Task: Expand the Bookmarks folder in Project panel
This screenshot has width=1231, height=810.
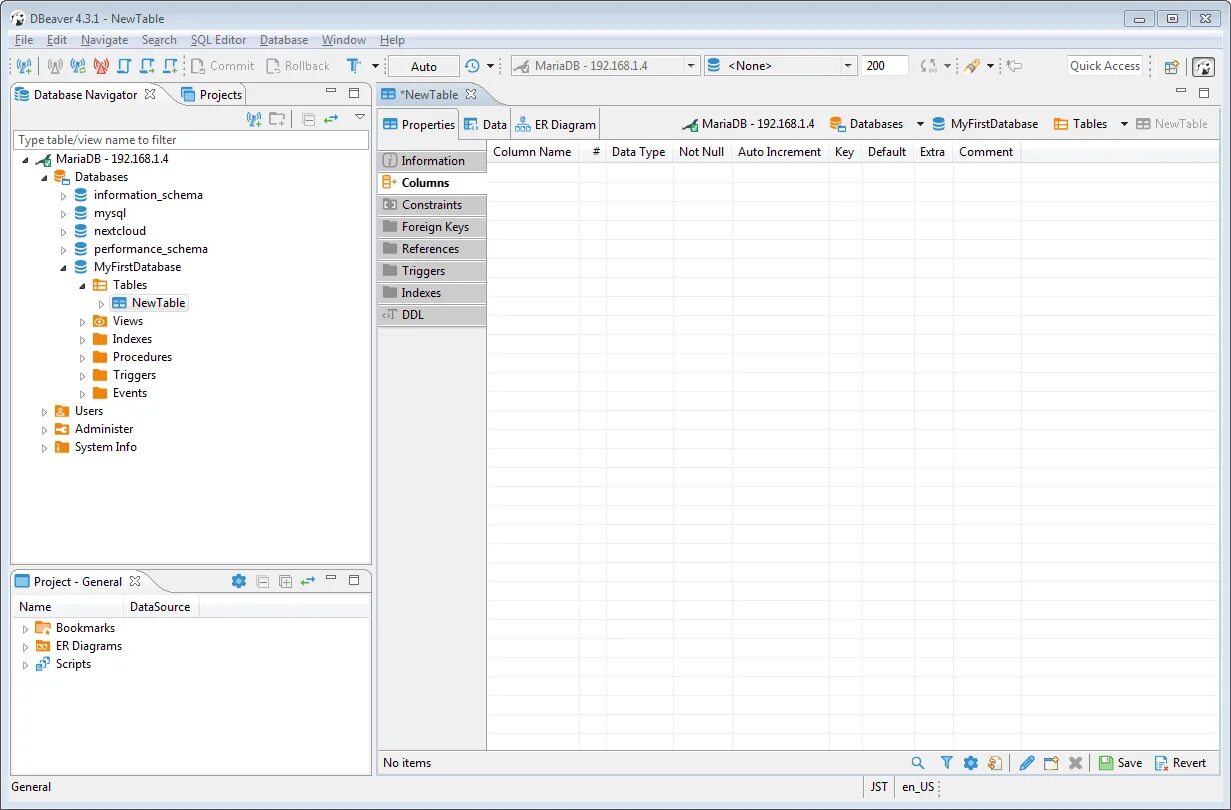Action: (25, 629)
